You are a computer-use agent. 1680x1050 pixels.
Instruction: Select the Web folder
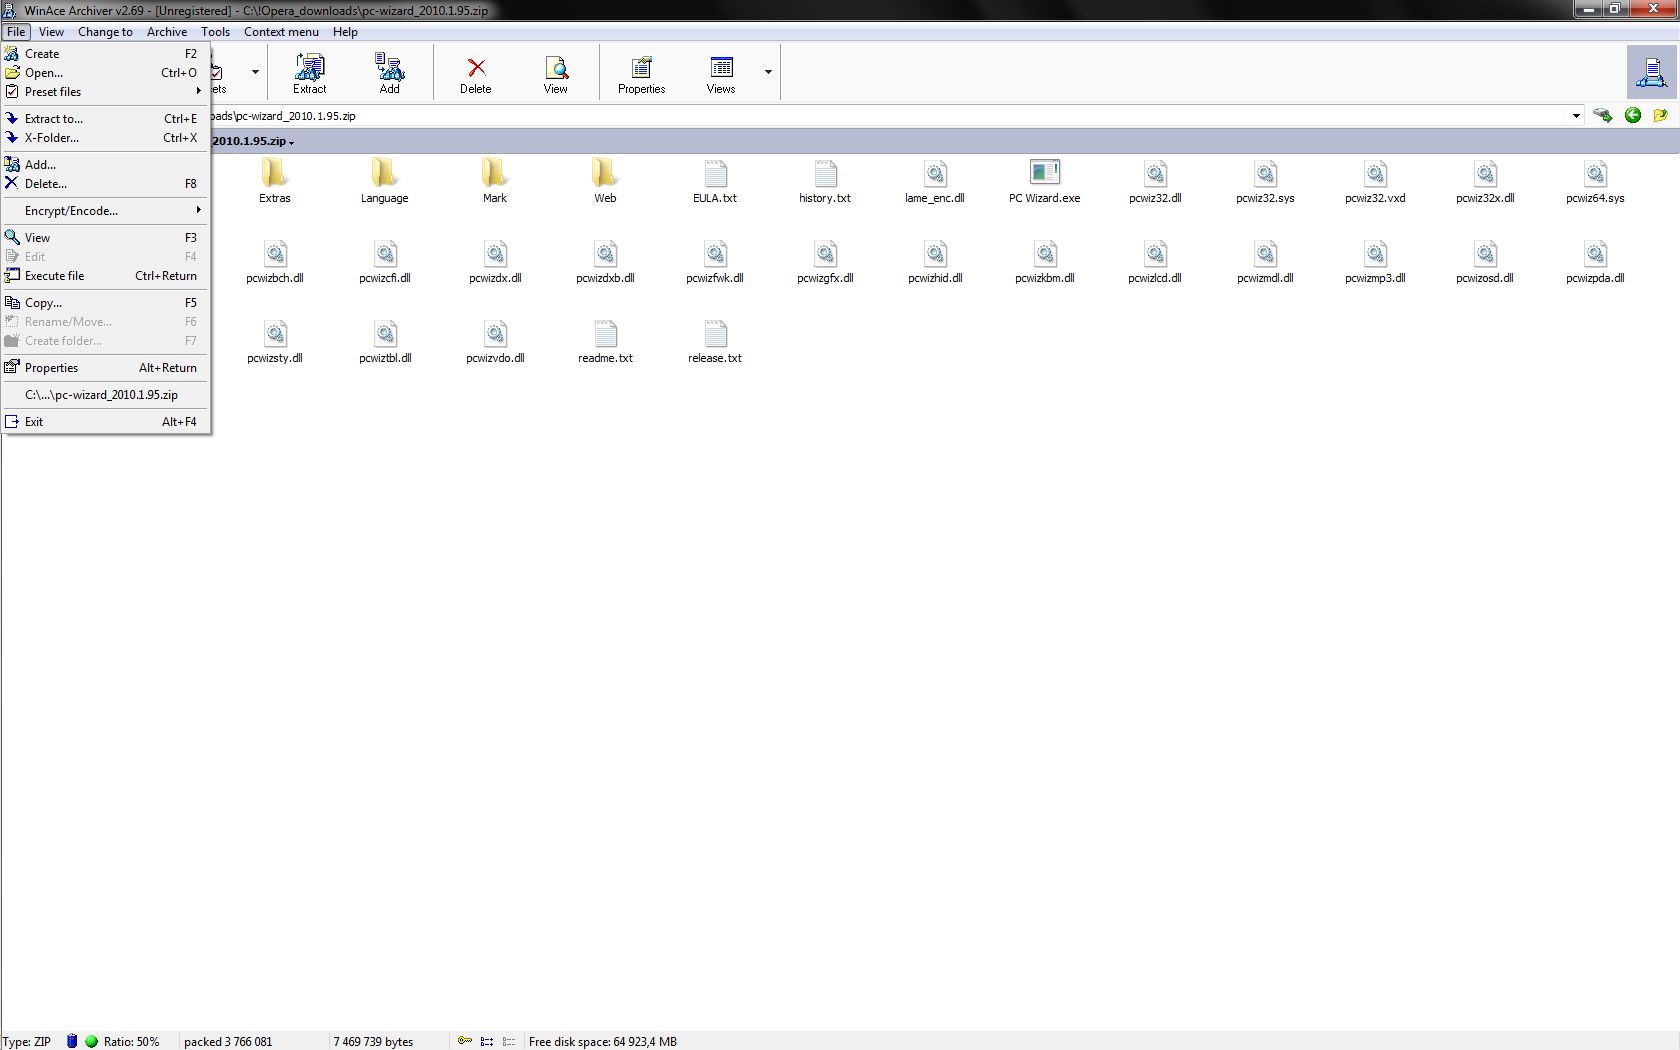(605, 180)
